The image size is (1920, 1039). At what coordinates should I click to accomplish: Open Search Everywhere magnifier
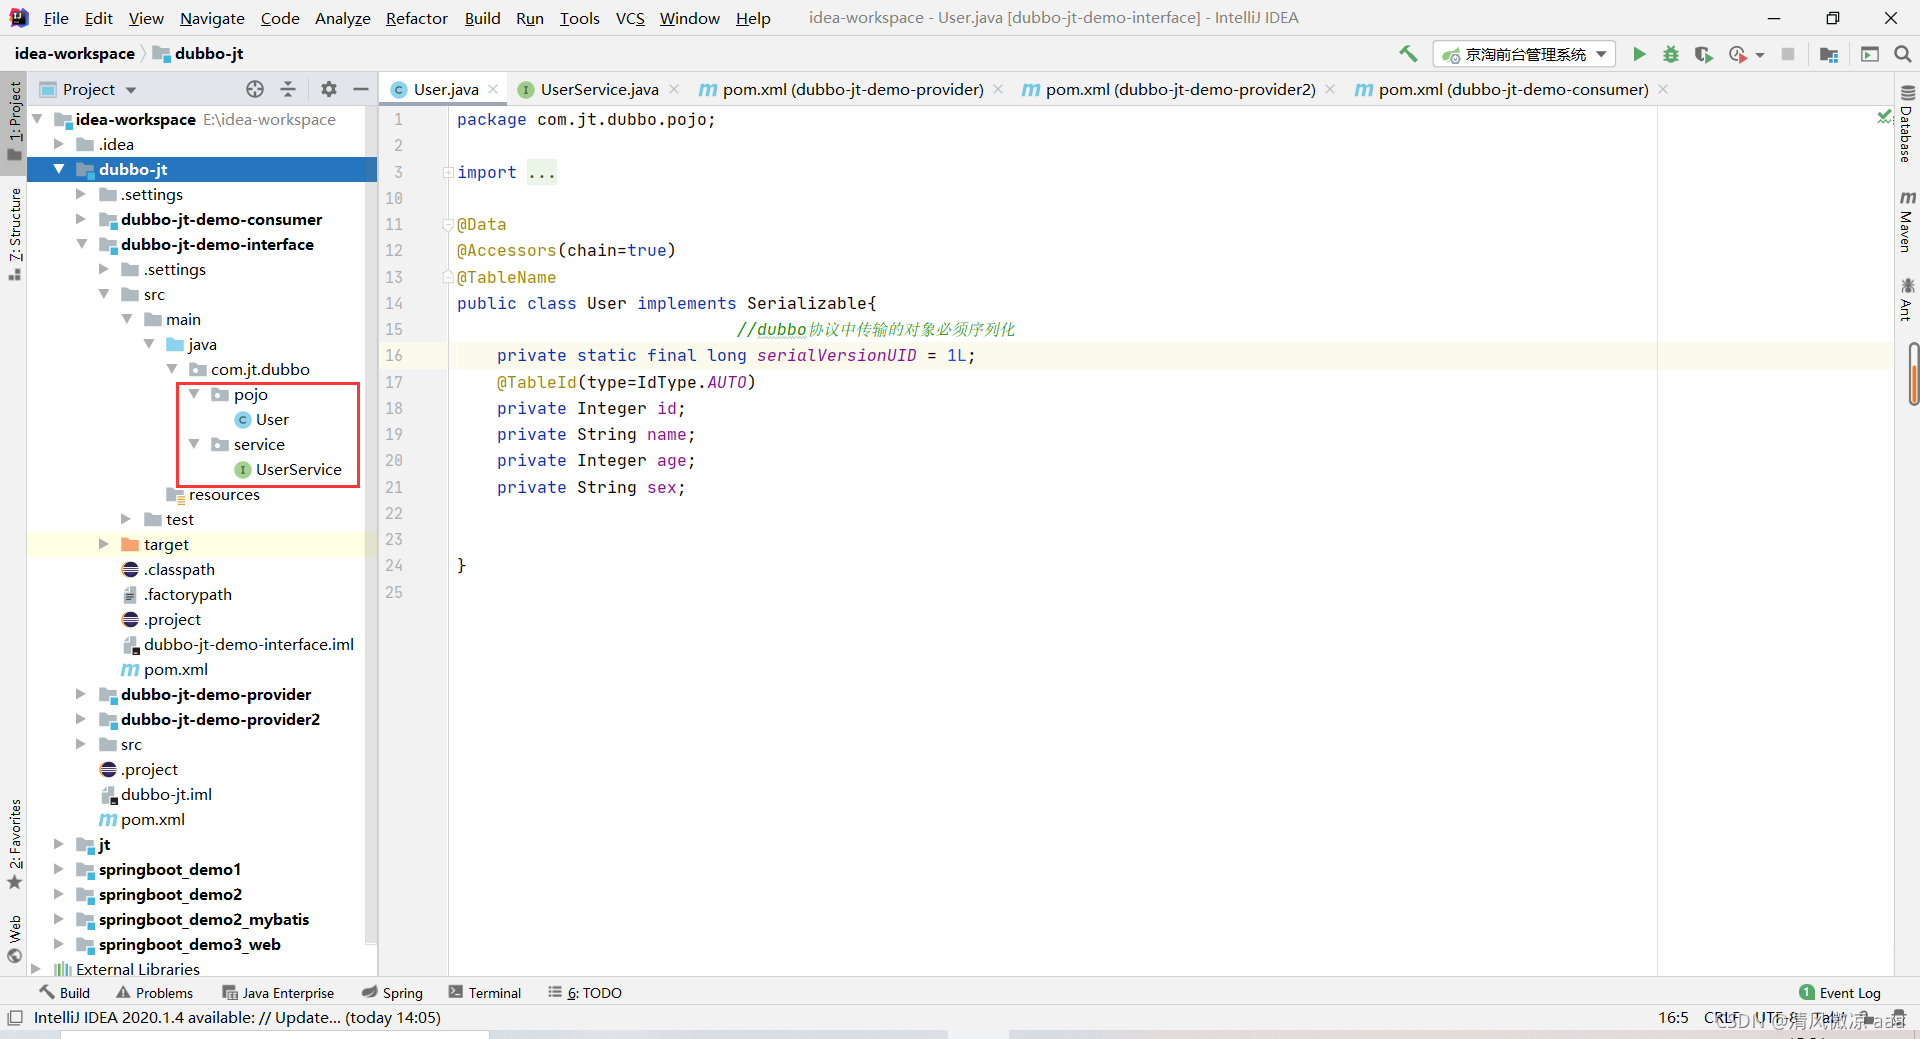(x=1902, y=54)
